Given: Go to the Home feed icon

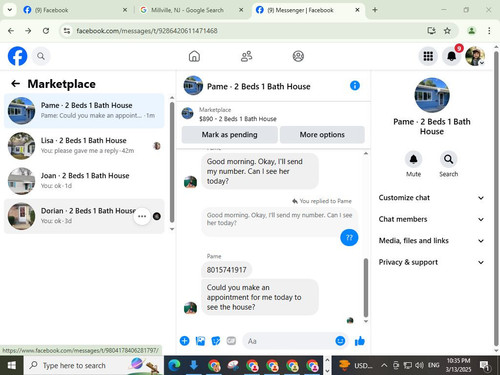Looking at the screenshot, I should [x=194, y=56].
